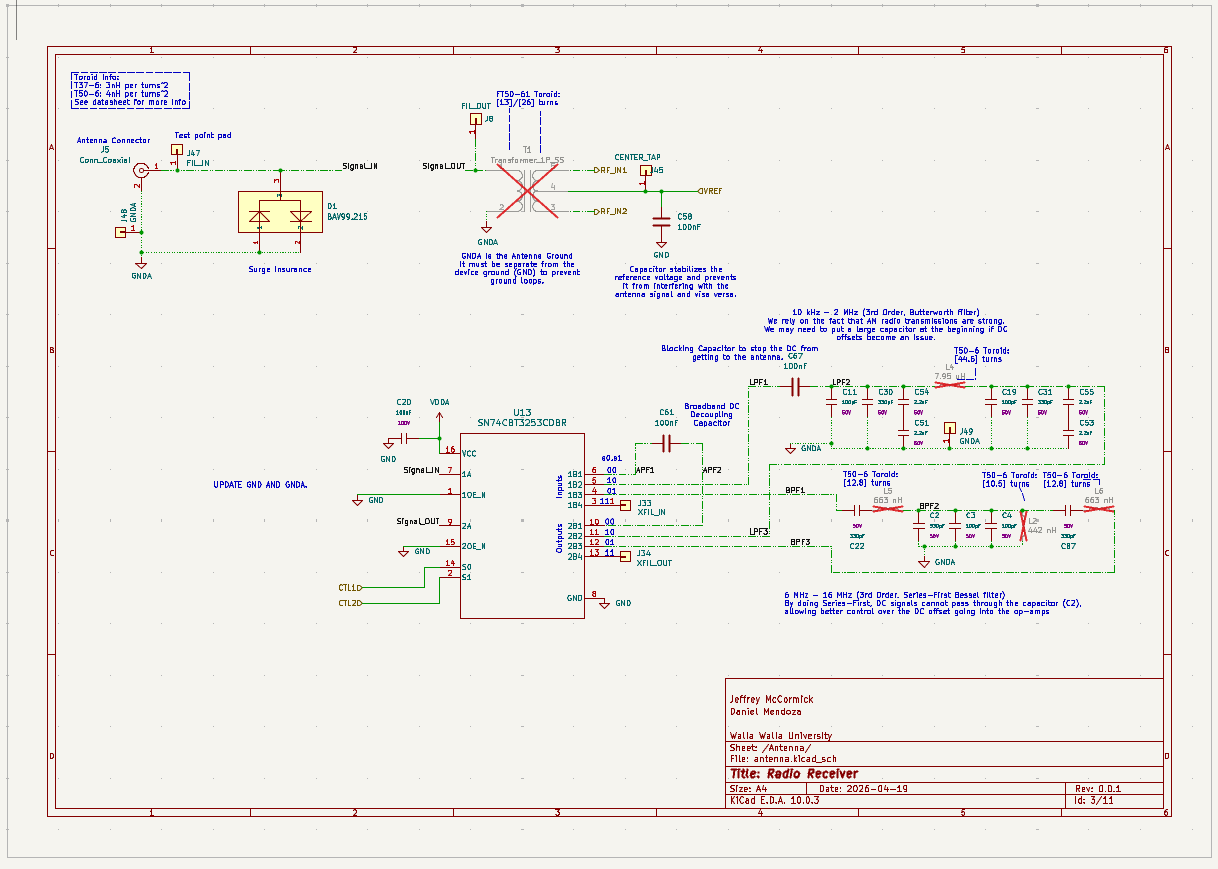The width and height of the screenshot is (1218, 869).
Task: Select the C30 330pF capacitor
Action: point(866,402)
